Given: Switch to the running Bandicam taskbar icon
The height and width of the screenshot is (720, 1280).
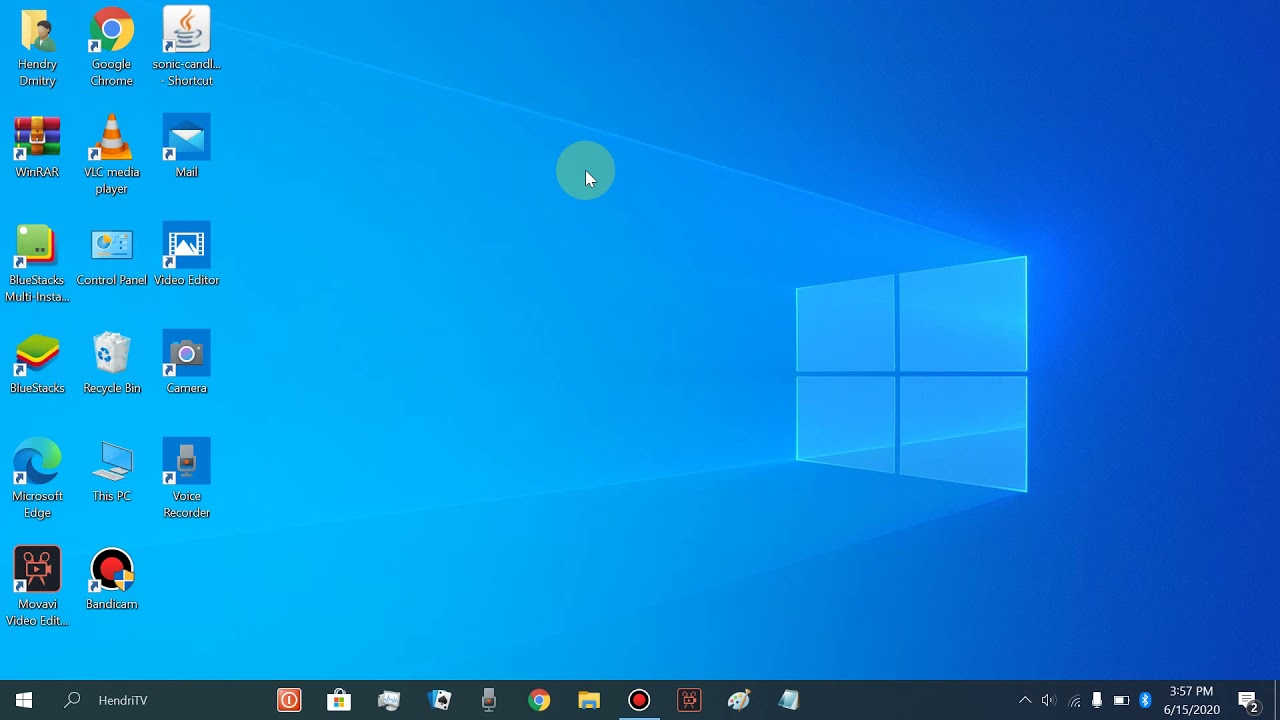Looking at the screenshot, I should 639,700.
